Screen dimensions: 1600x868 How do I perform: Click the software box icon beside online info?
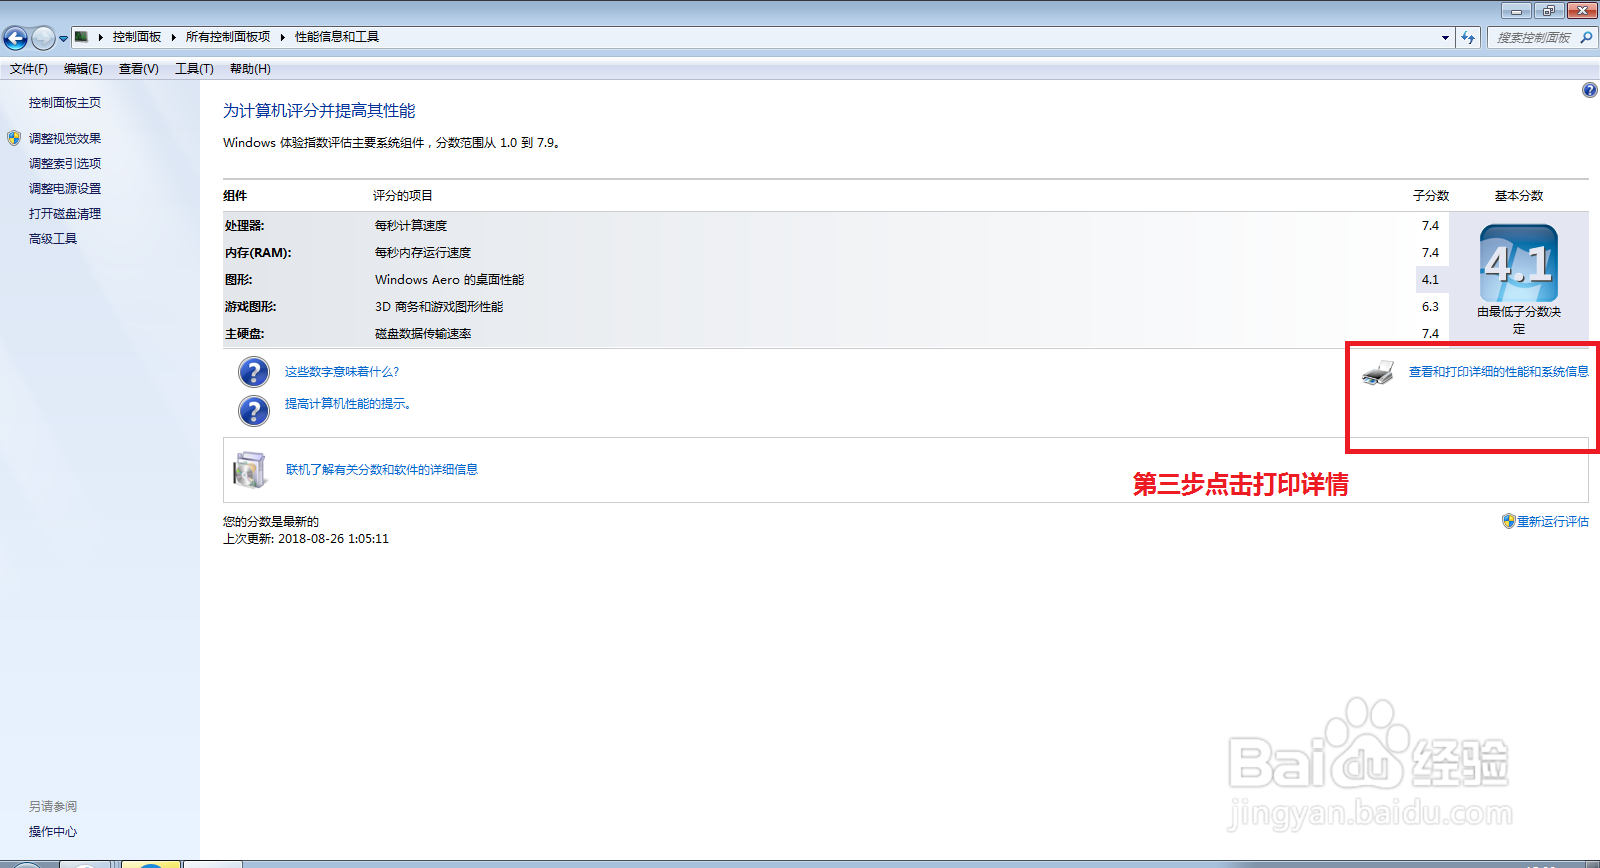click(x=250, y=470)
